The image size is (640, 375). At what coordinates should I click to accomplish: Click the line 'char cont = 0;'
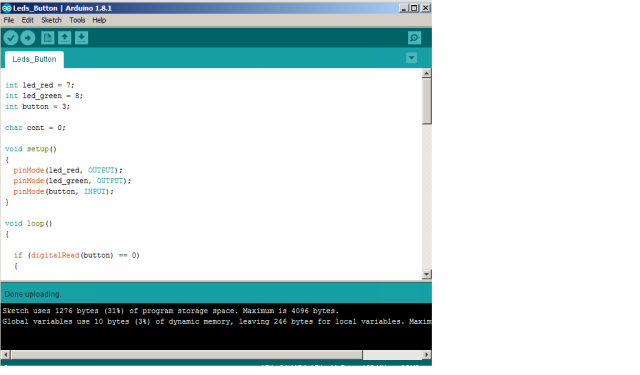pos(35,128)
